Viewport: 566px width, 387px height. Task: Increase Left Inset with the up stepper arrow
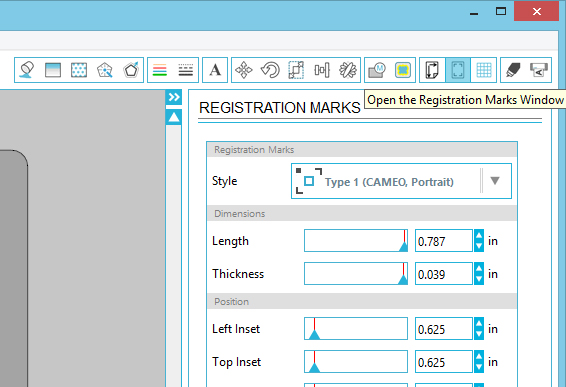479,323
